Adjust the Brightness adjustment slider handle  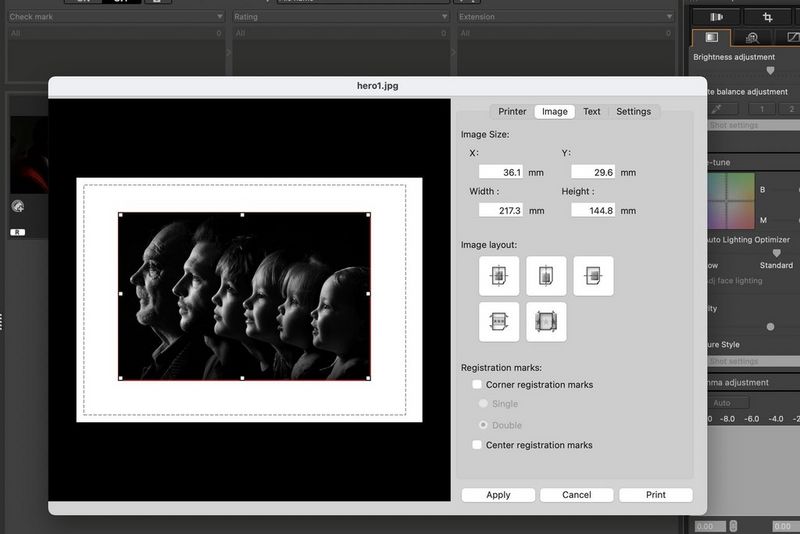click(x=770, y=71)
